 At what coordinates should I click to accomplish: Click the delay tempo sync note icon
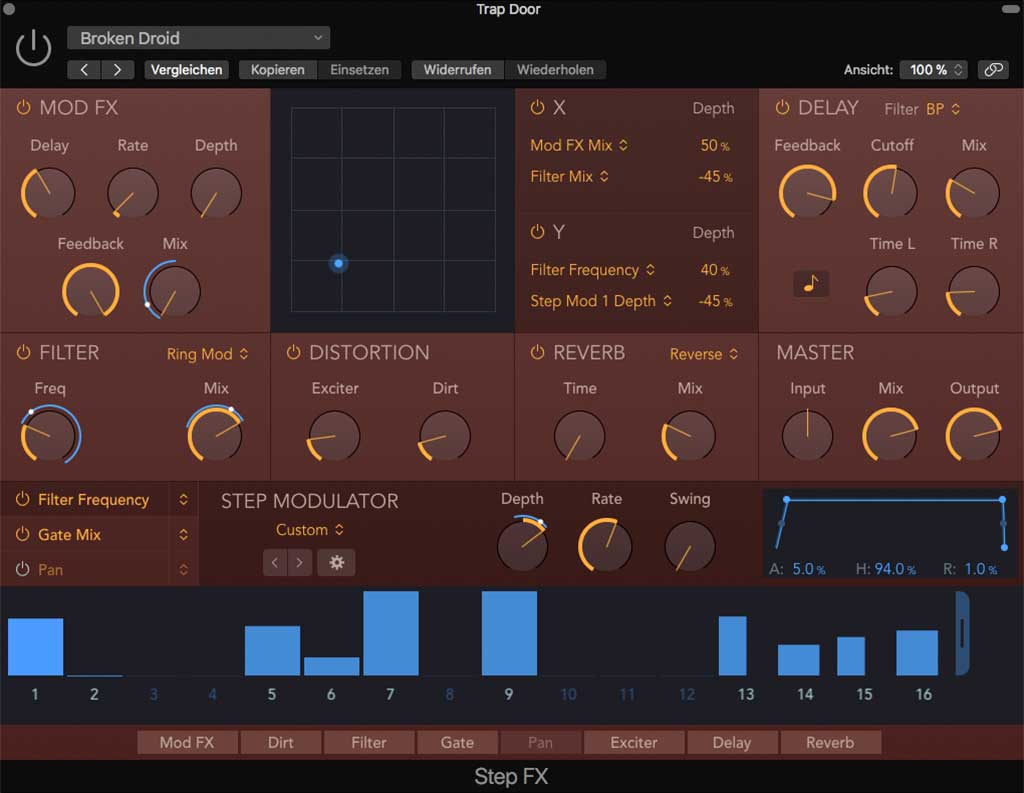click(x=811, y=284)
